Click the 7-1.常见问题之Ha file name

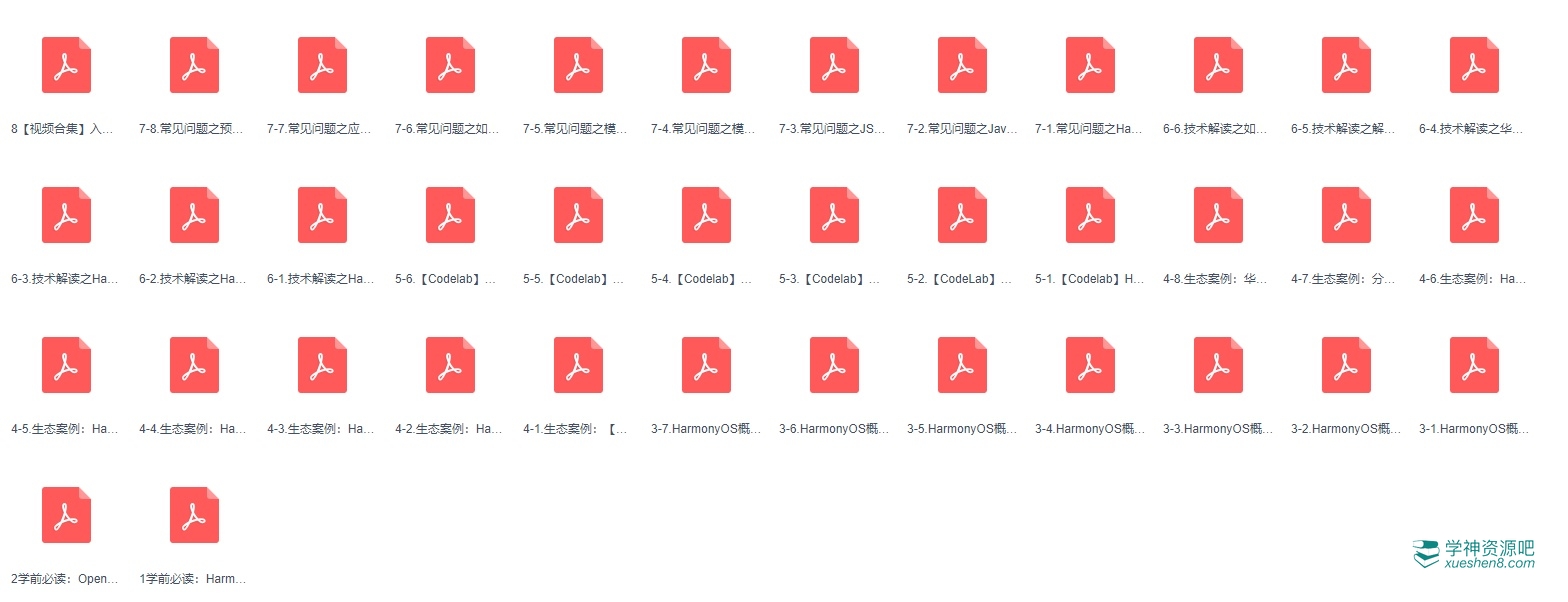tap(1088, 129)
